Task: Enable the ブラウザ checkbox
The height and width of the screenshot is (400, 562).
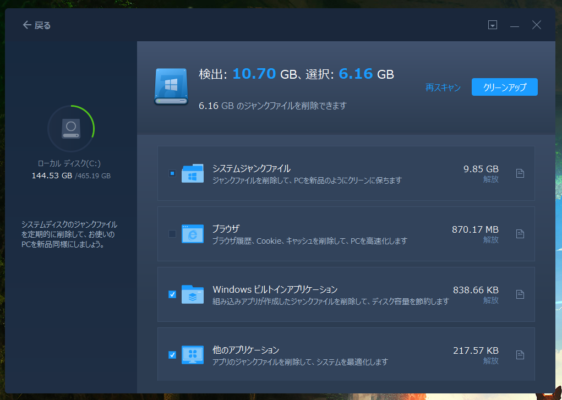Action: click(x=172, y=234)
